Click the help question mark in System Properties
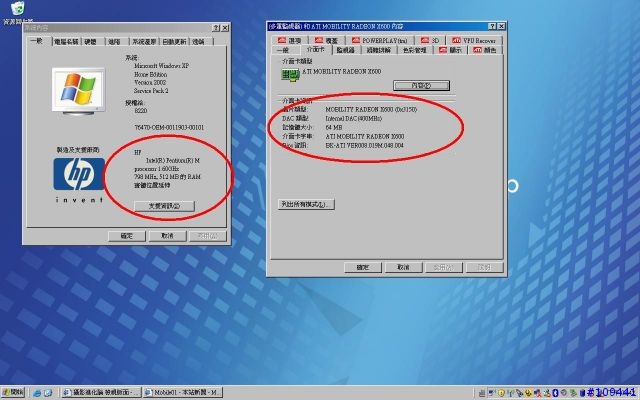640x400 pixels. pos(216,28)
